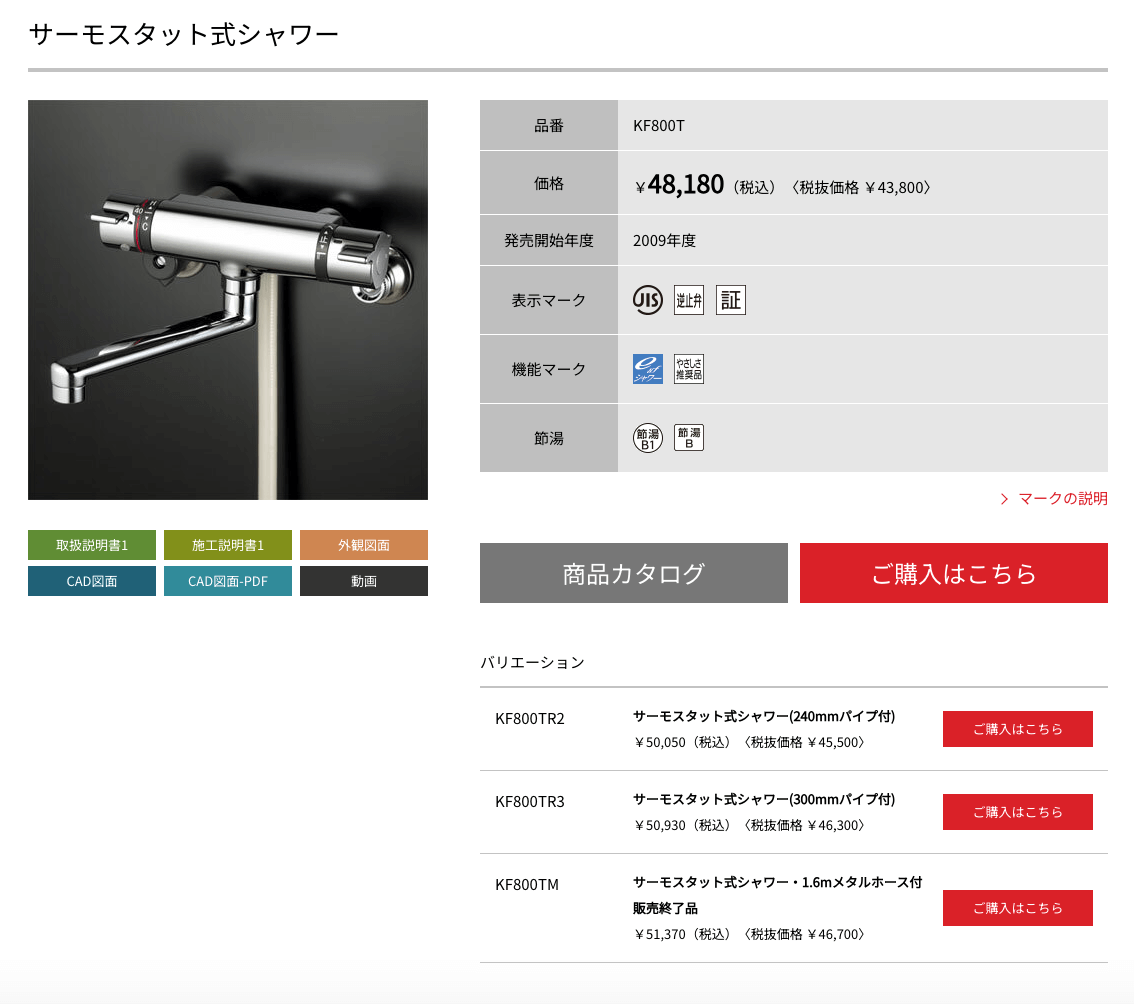1134x1004 pixels.
Task: Click the round 節湯B1 icon
Action: (647, 438)
